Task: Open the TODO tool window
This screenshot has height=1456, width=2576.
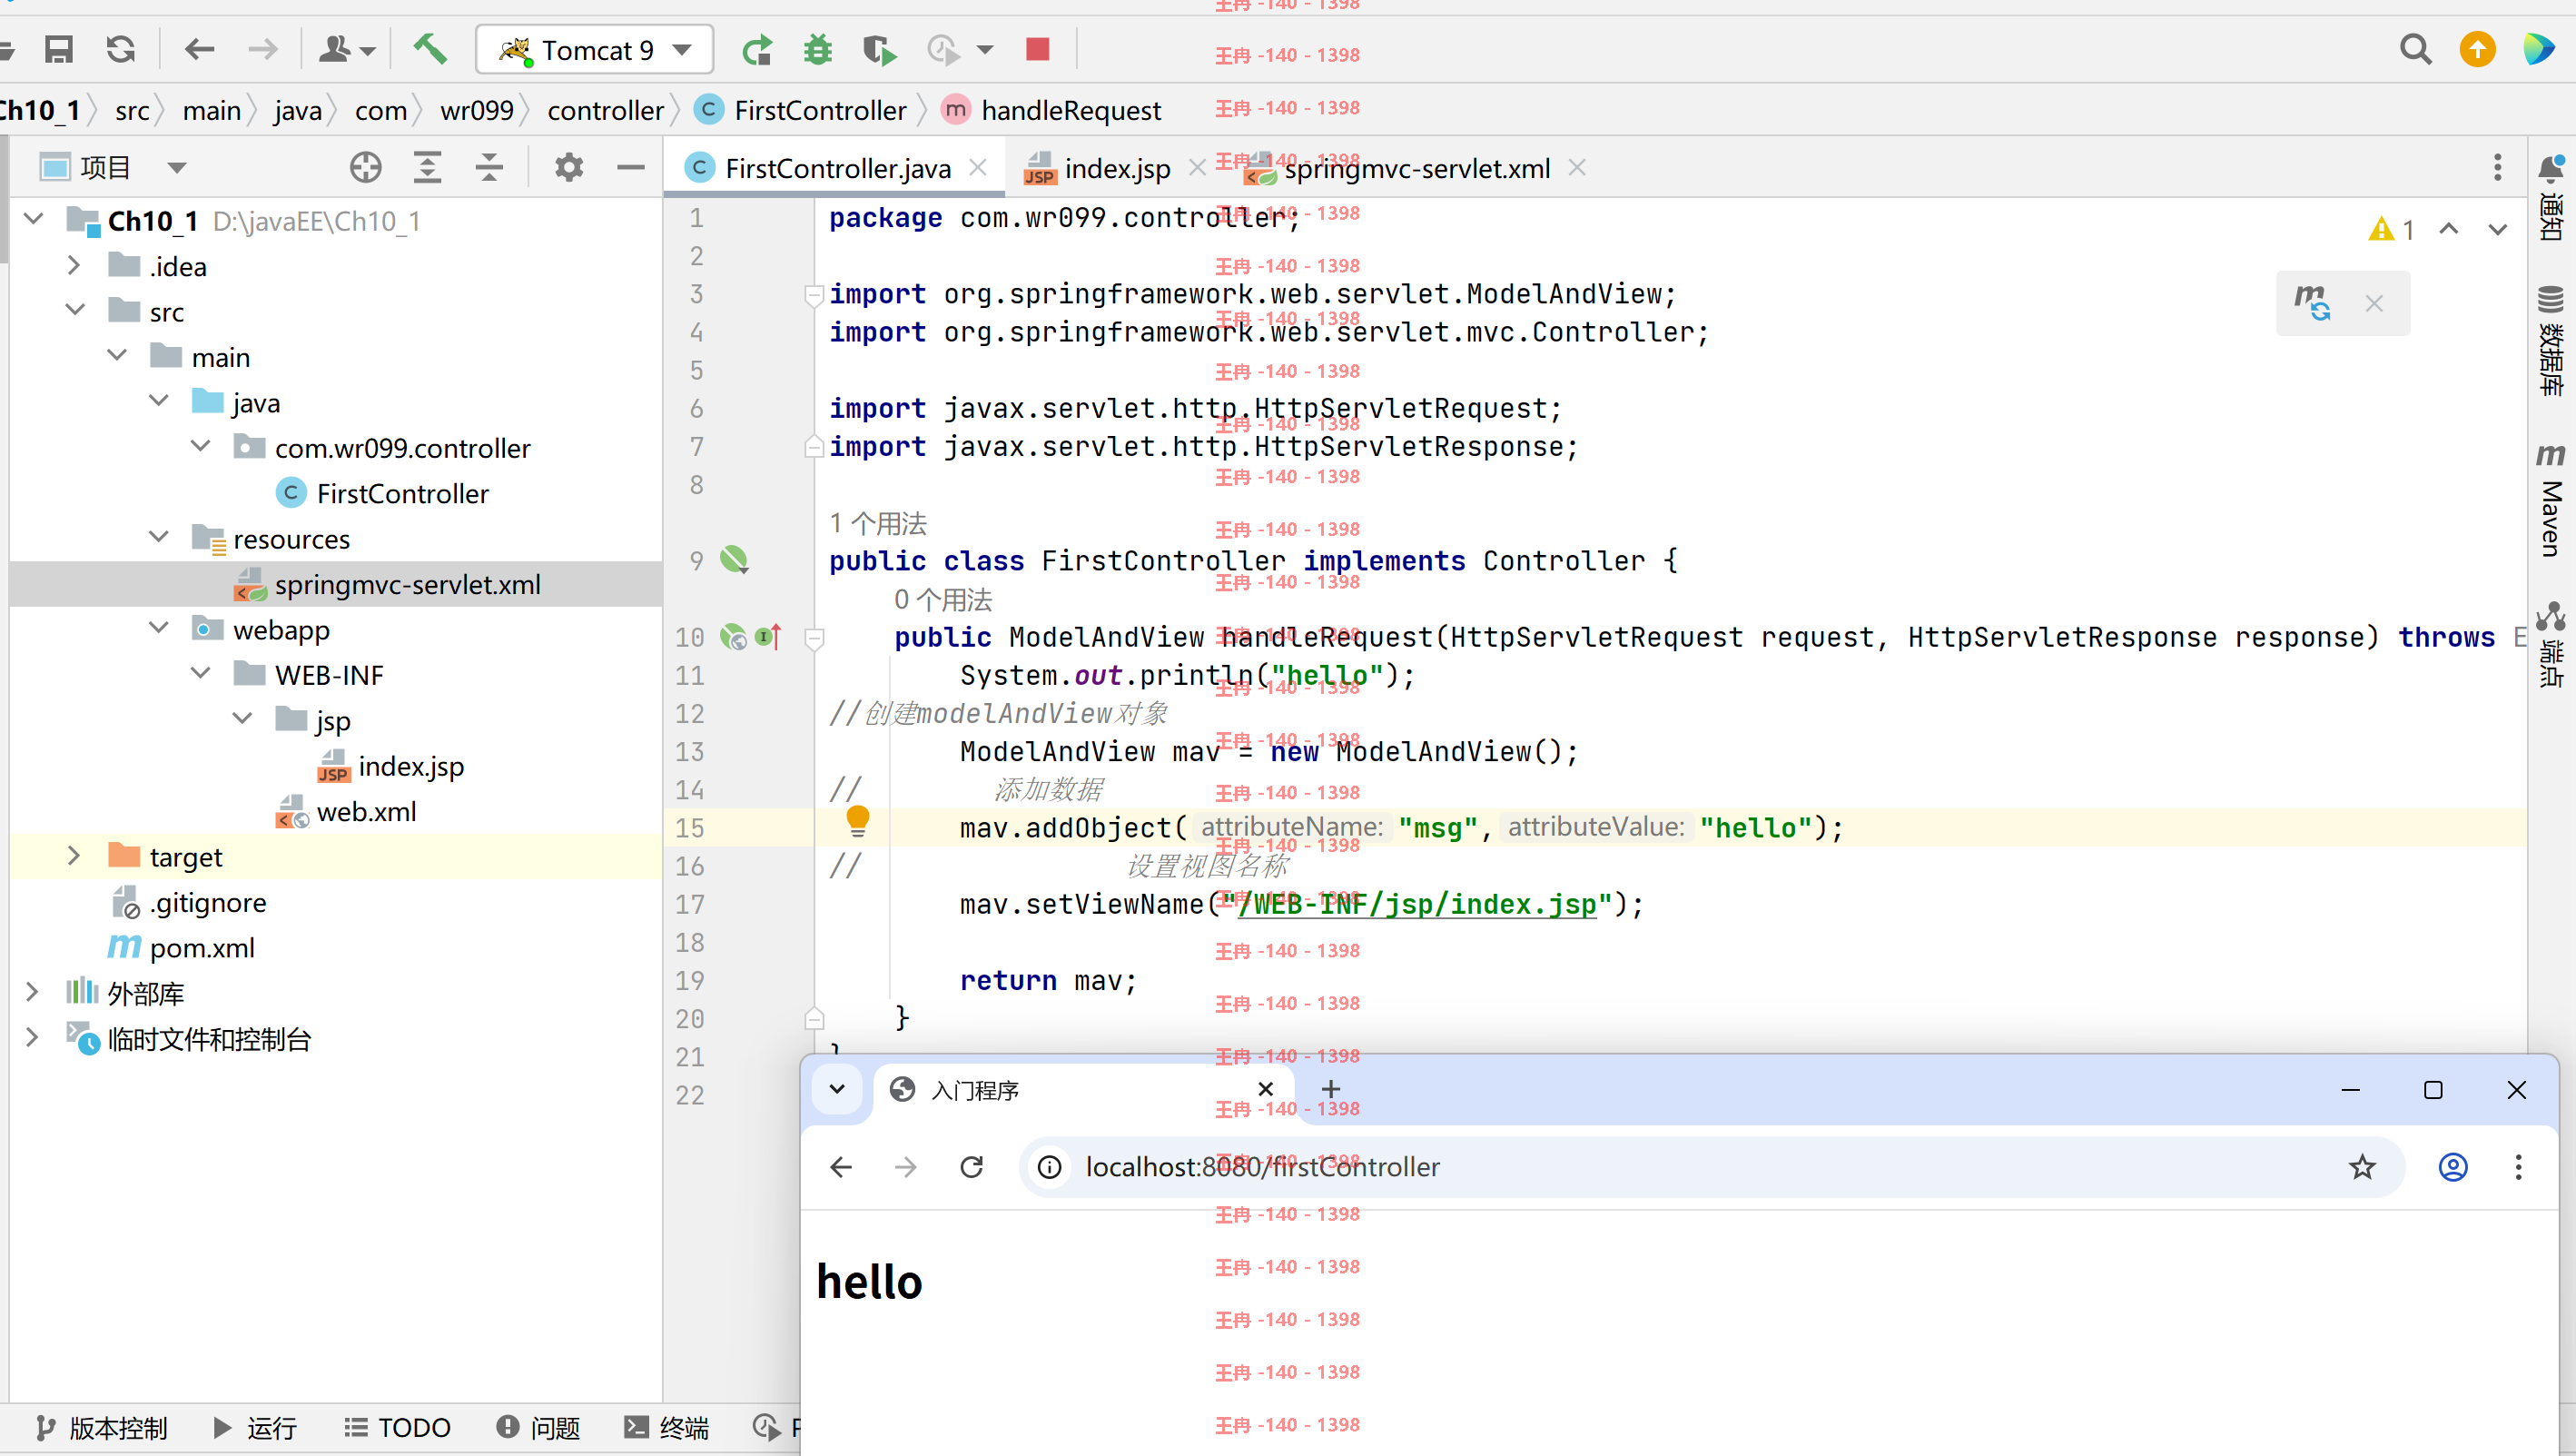Action: pyautogui.click(x=397, y=1427)
